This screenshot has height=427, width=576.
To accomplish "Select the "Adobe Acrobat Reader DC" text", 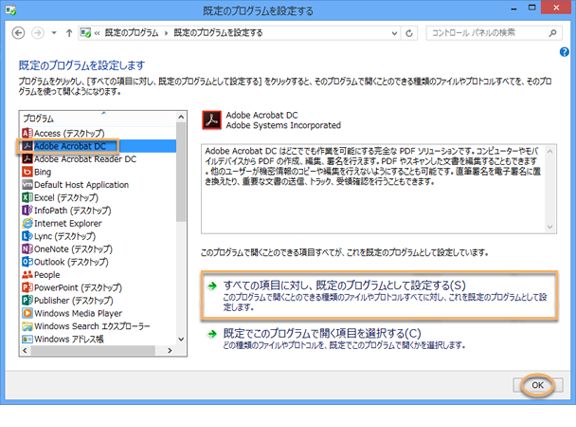I will pos(85,159).
